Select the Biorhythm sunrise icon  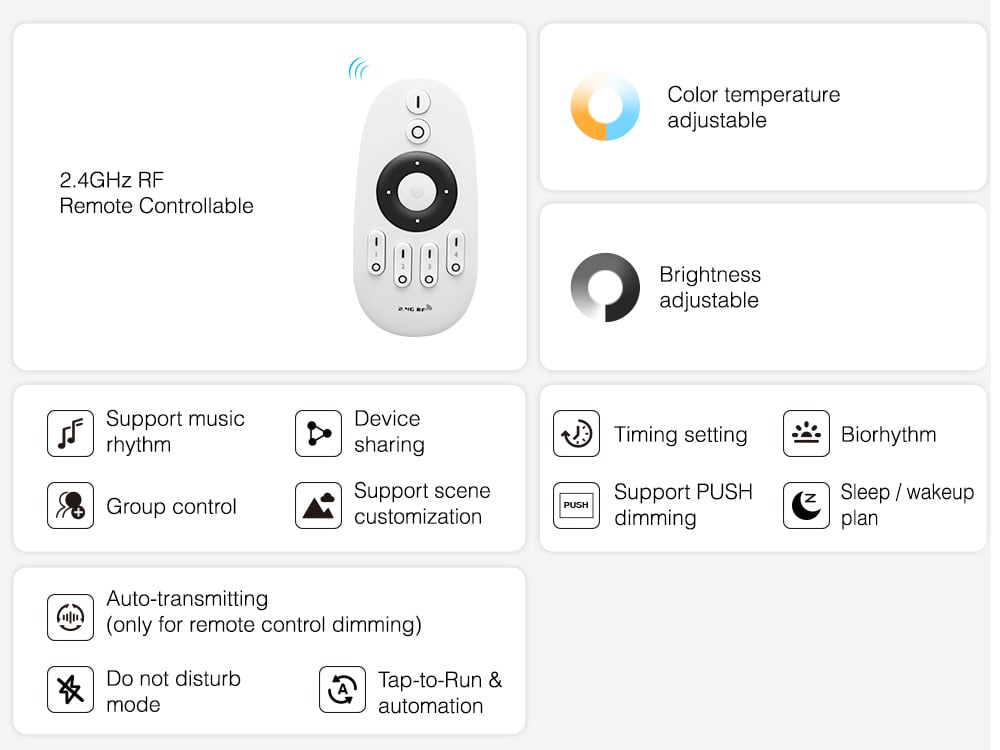[x=806, y=434]
